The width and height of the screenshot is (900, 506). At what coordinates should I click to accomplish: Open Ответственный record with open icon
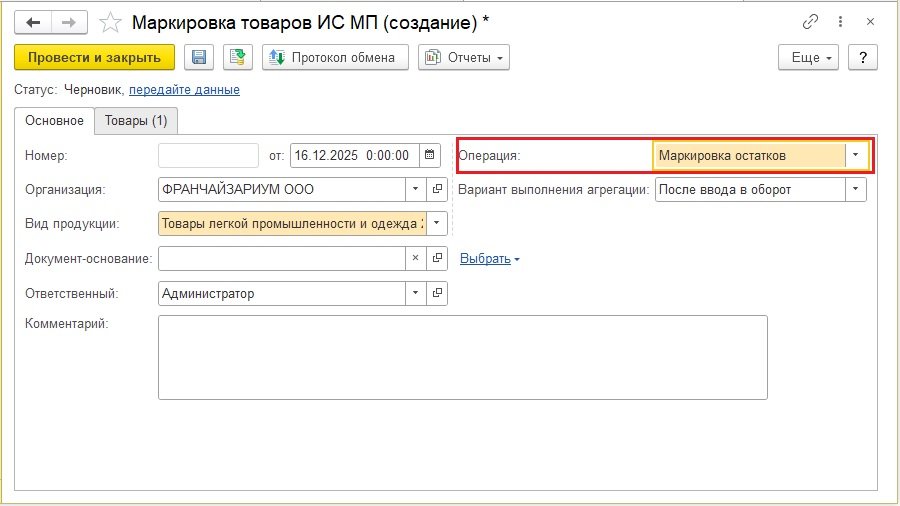437,293
